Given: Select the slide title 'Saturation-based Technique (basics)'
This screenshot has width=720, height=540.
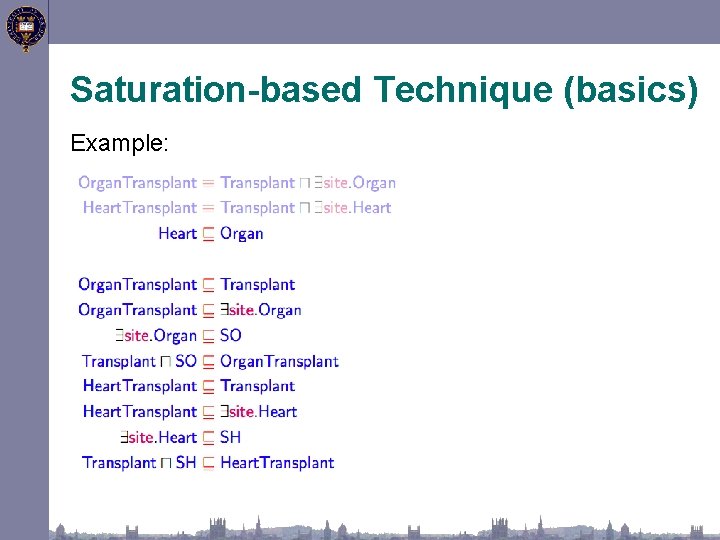Looking at the screenshot, I should [x=384, y=90].
